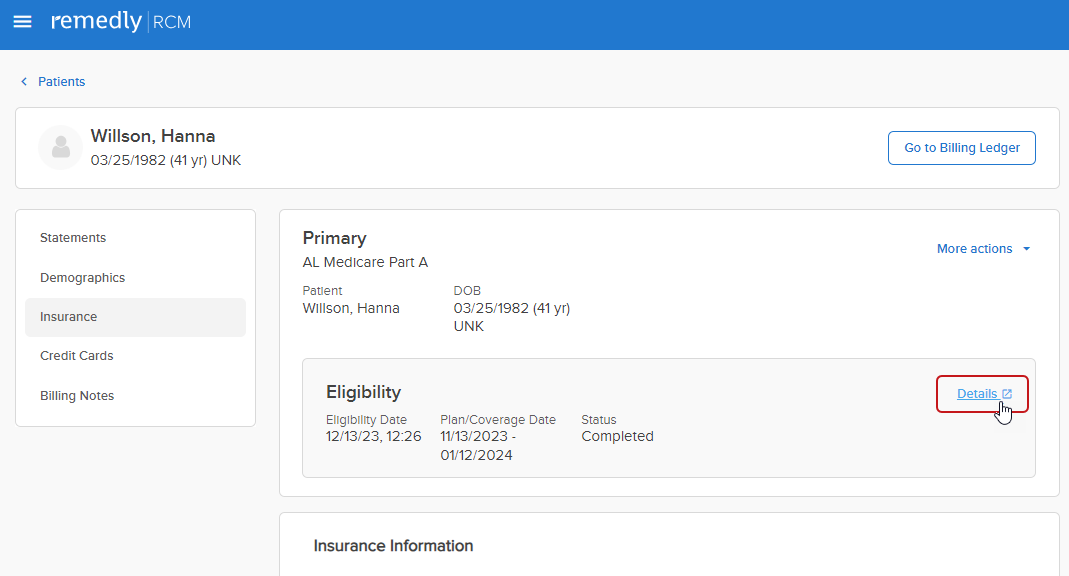Open the Statements section
Viewport: 1069px width, 576px height.
click(x=73, y=238)
